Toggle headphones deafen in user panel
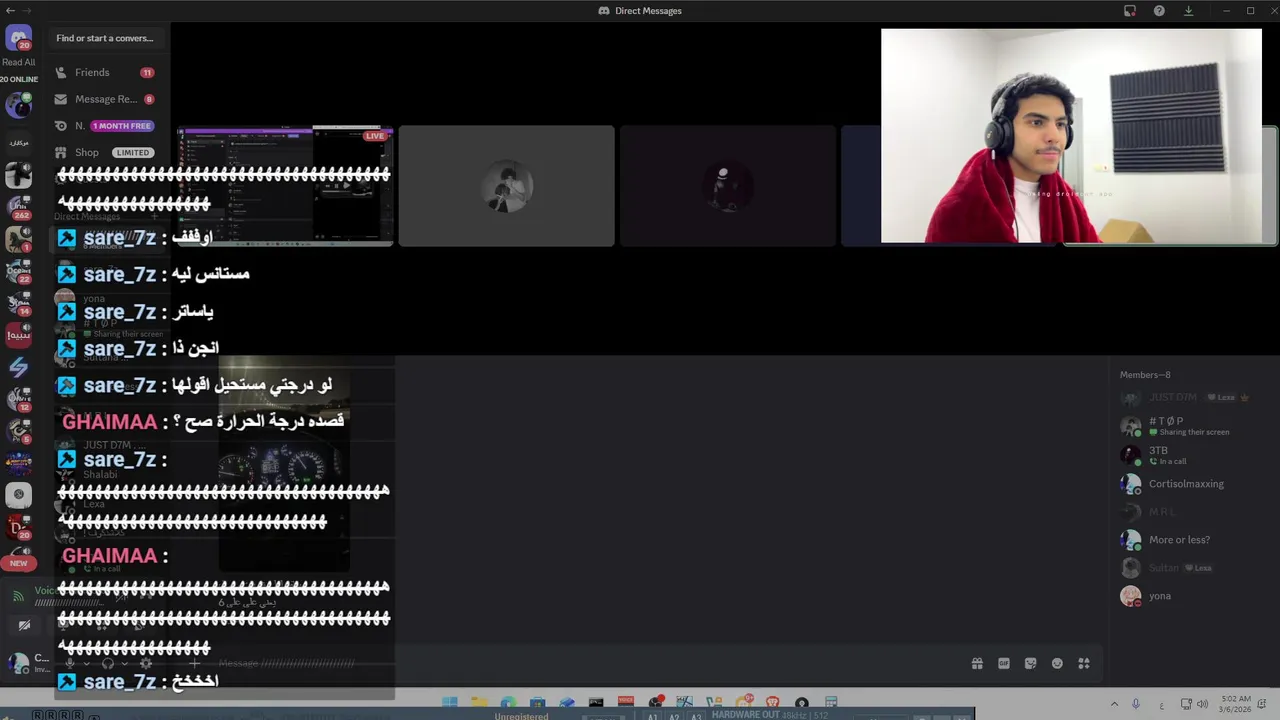The image size is (1280, 720). (x=108, y=663)
